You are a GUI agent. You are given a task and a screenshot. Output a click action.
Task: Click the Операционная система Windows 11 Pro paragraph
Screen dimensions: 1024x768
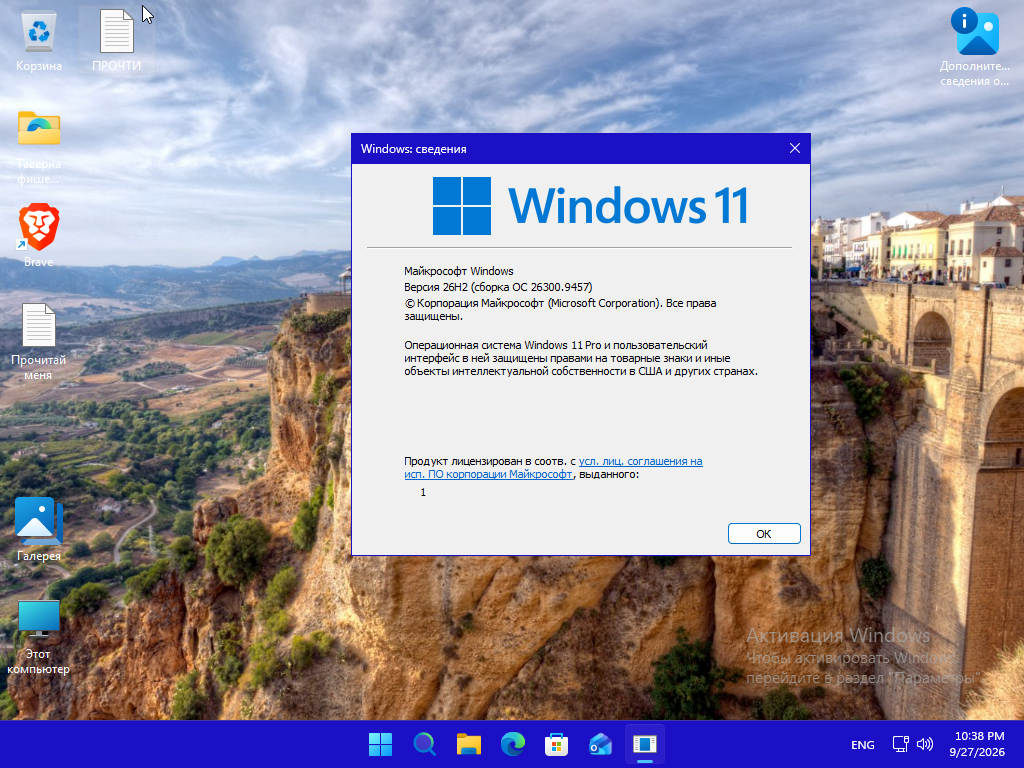[581, 358]
